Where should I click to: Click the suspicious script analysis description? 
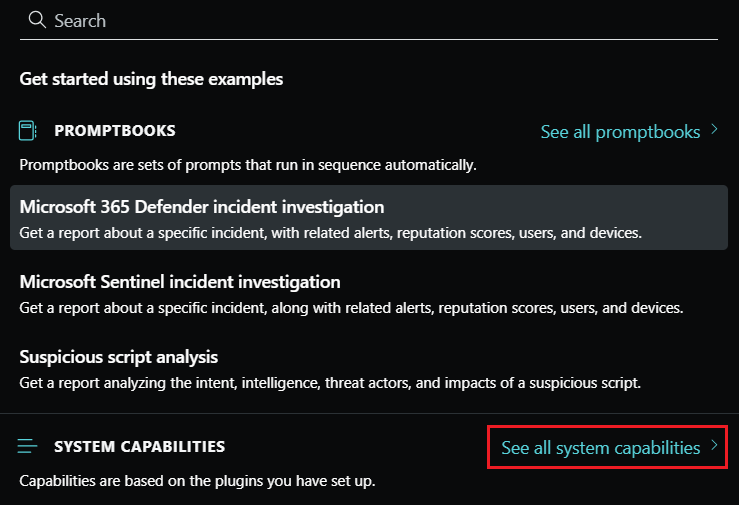pos(330,383)
